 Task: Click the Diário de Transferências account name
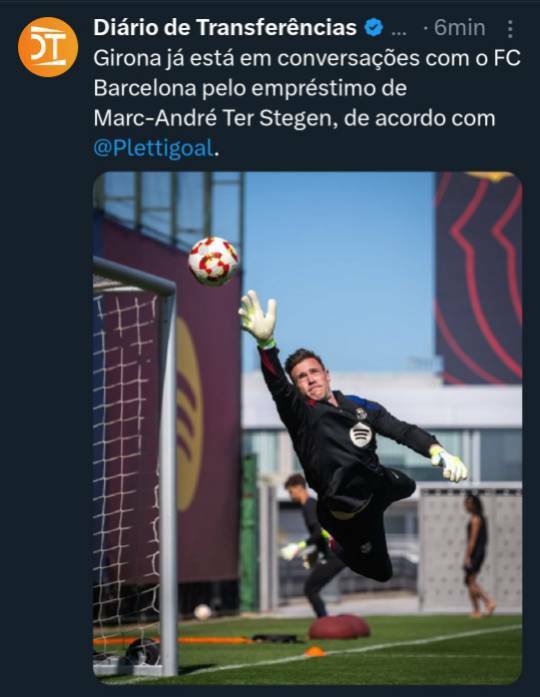(225, 28)
